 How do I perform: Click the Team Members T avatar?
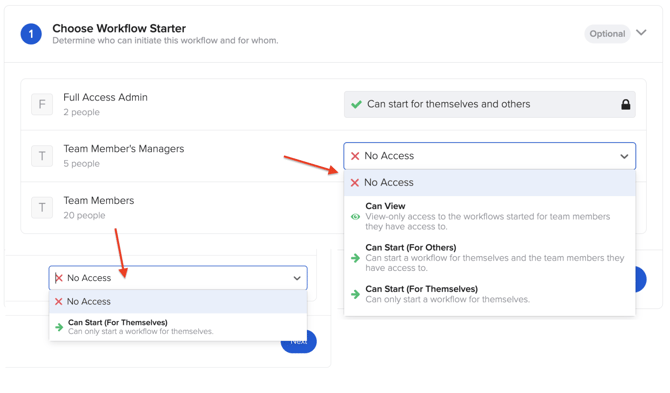coord(42,208)
